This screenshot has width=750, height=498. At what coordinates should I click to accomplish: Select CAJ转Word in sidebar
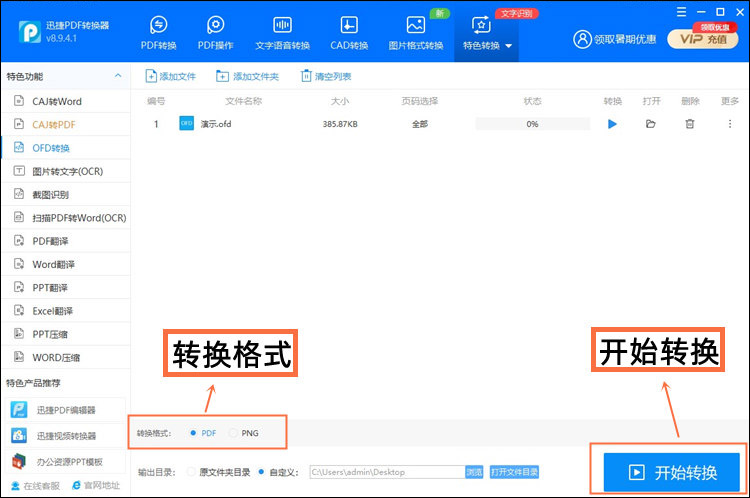tap(66, 101)
